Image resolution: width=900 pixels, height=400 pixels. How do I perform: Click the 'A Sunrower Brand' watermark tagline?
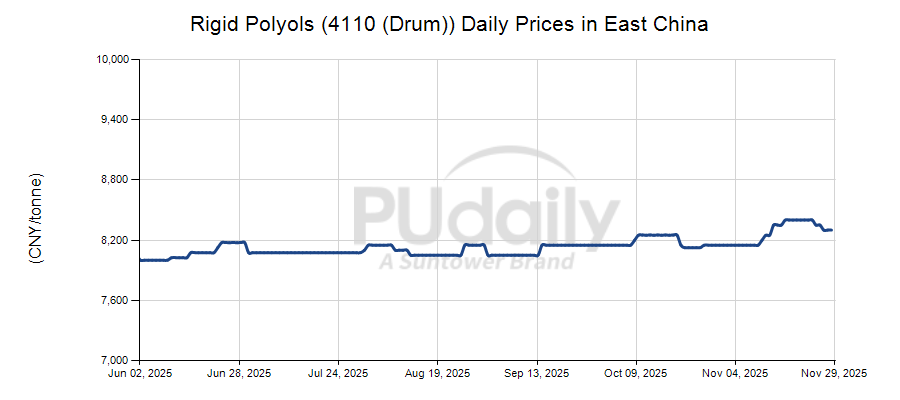(476, 262)
